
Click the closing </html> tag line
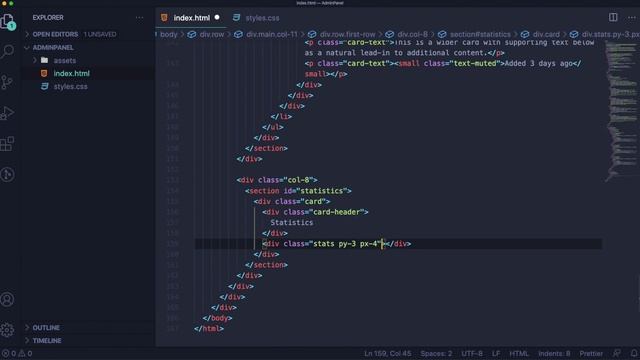pyautogui.click(x=209, y=329)
